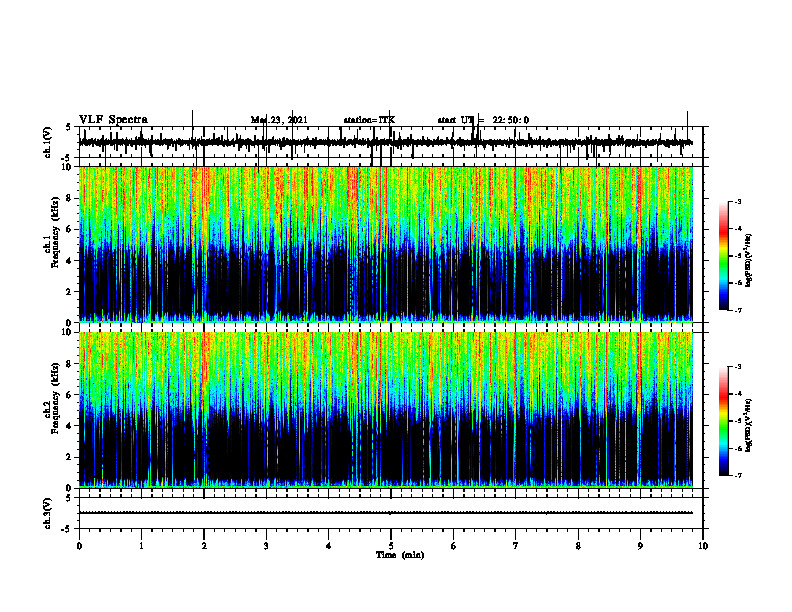Image resolution: width=792 pixels, height=612 pixels.
Task: Click the ch.2 colorbar log(PSD) label
Action: [x=748, y=425]
